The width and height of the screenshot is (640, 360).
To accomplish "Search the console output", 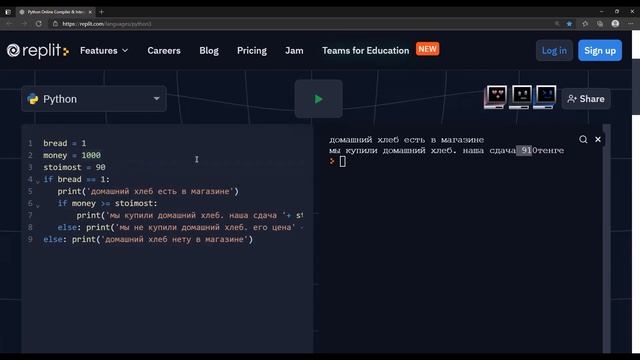I will 583,140.
